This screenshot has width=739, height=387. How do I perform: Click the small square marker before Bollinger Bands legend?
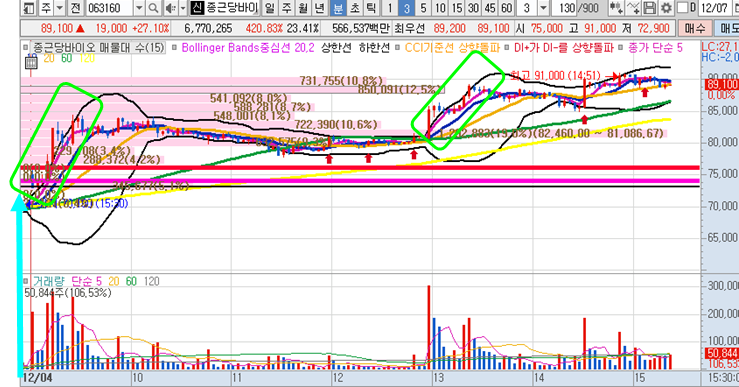pos(175,48)
